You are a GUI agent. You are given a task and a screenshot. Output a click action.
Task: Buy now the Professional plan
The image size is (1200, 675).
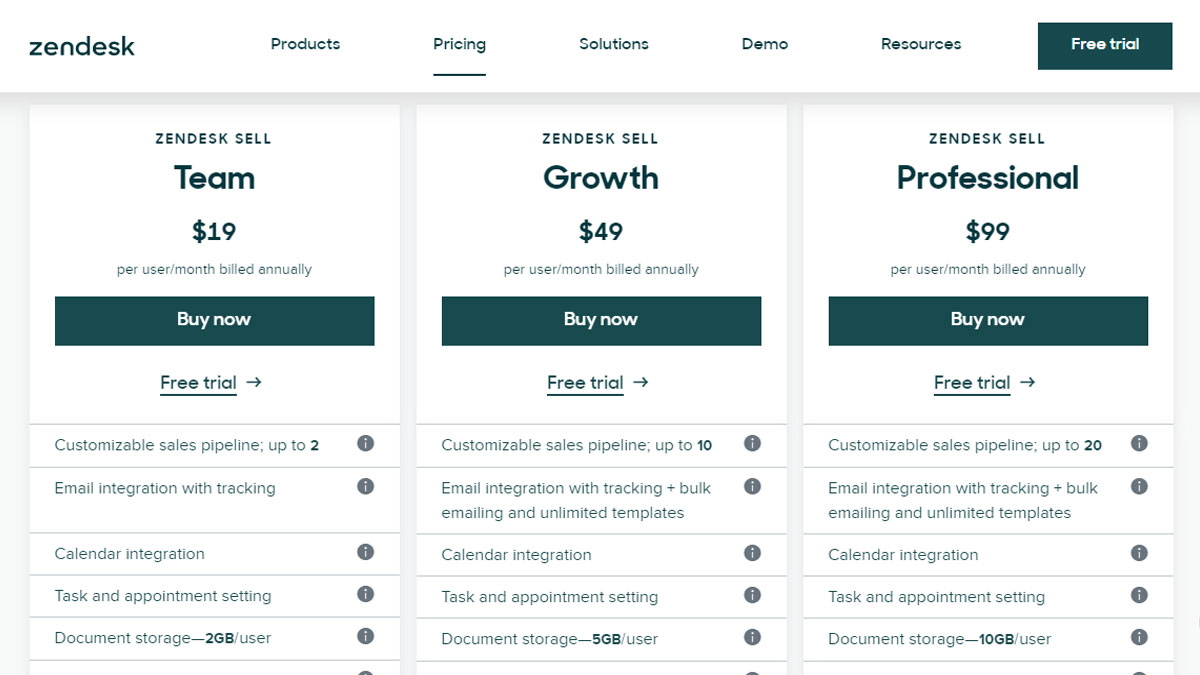[988, 321]
